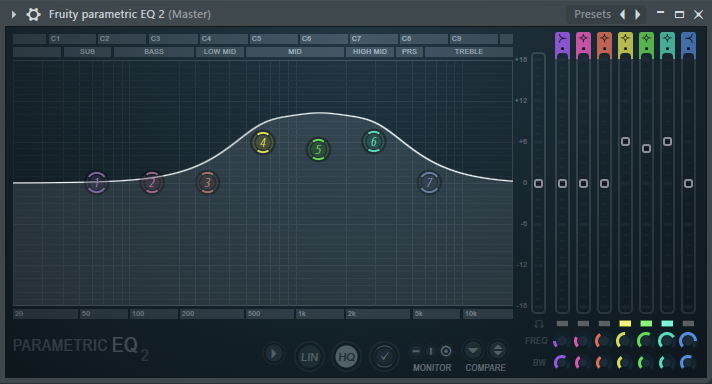Toggle the HQ high quality mode
This screenshot has height=384, width=712.
346,357
